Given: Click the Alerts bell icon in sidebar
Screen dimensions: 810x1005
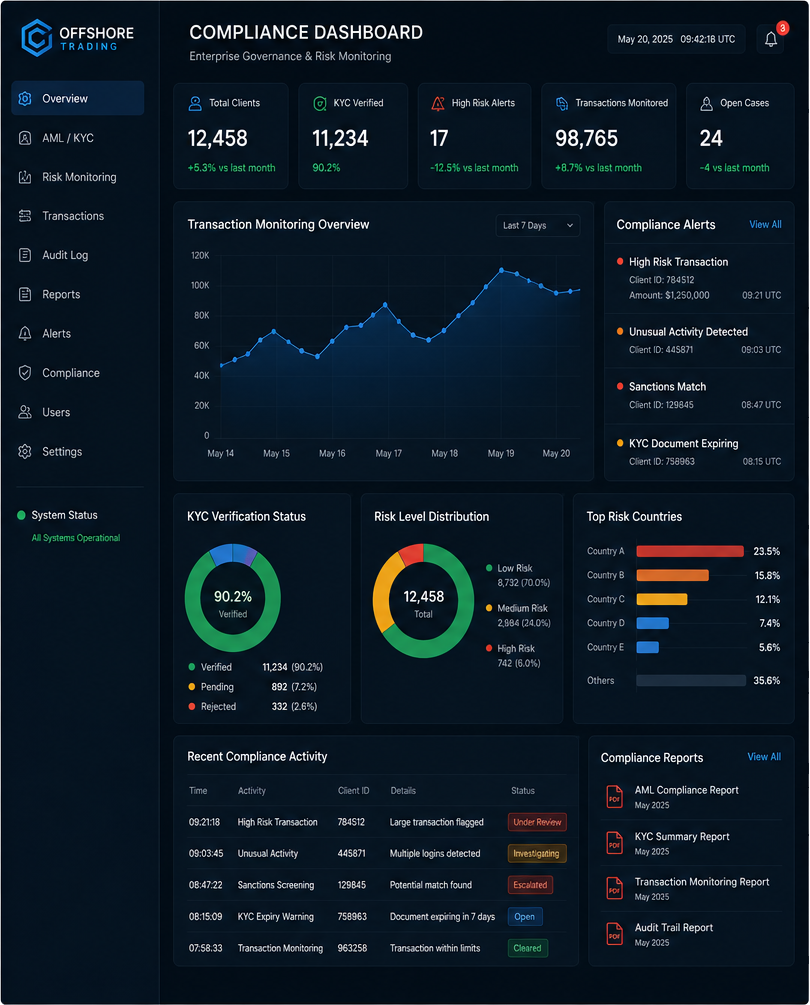Looking at the screenshot, I should 25,333.
